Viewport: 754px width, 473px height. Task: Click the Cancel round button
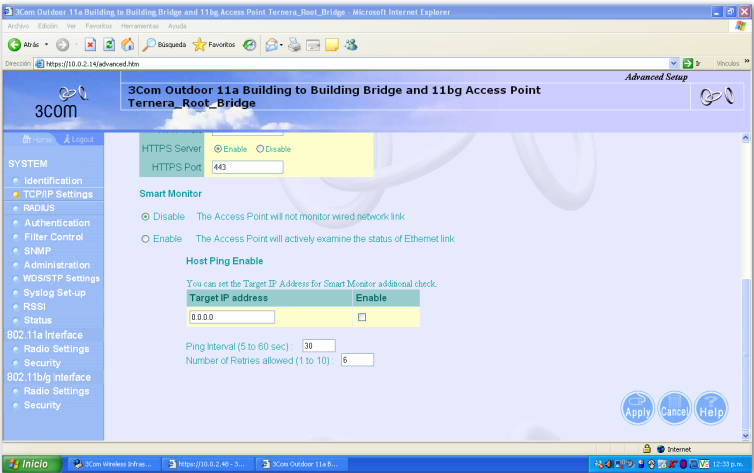(x=674, y=407)
